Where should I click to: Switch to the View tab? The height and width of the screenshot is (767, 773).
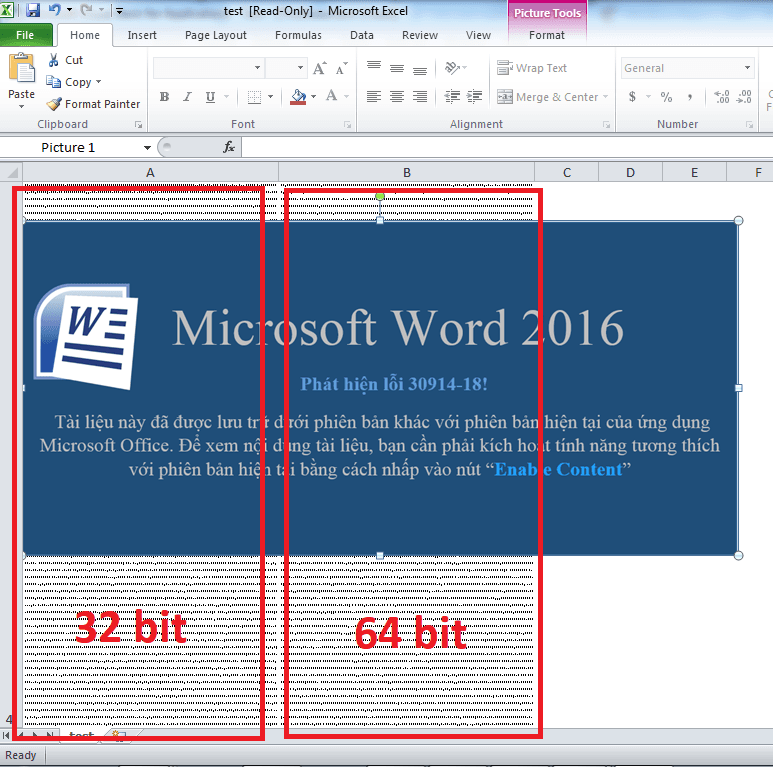pyautogui.click(x=478, y=35)
